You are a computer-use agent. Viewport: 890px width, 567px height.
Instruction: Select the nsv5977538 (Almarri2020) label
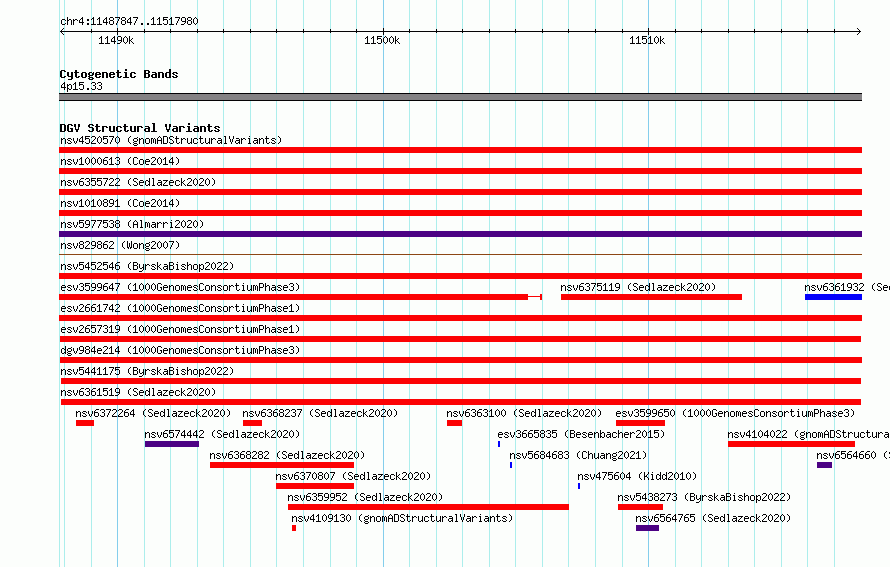pos(132,224)
